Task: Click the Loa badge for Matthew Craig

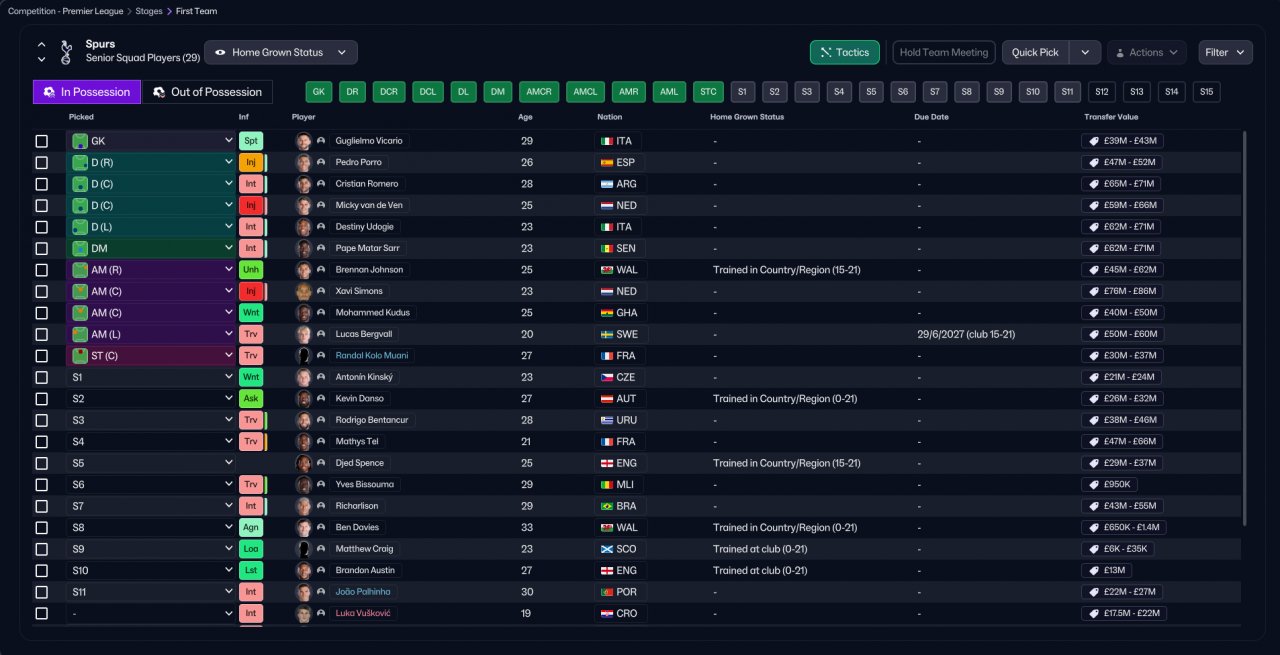Action: pos(250,549)
